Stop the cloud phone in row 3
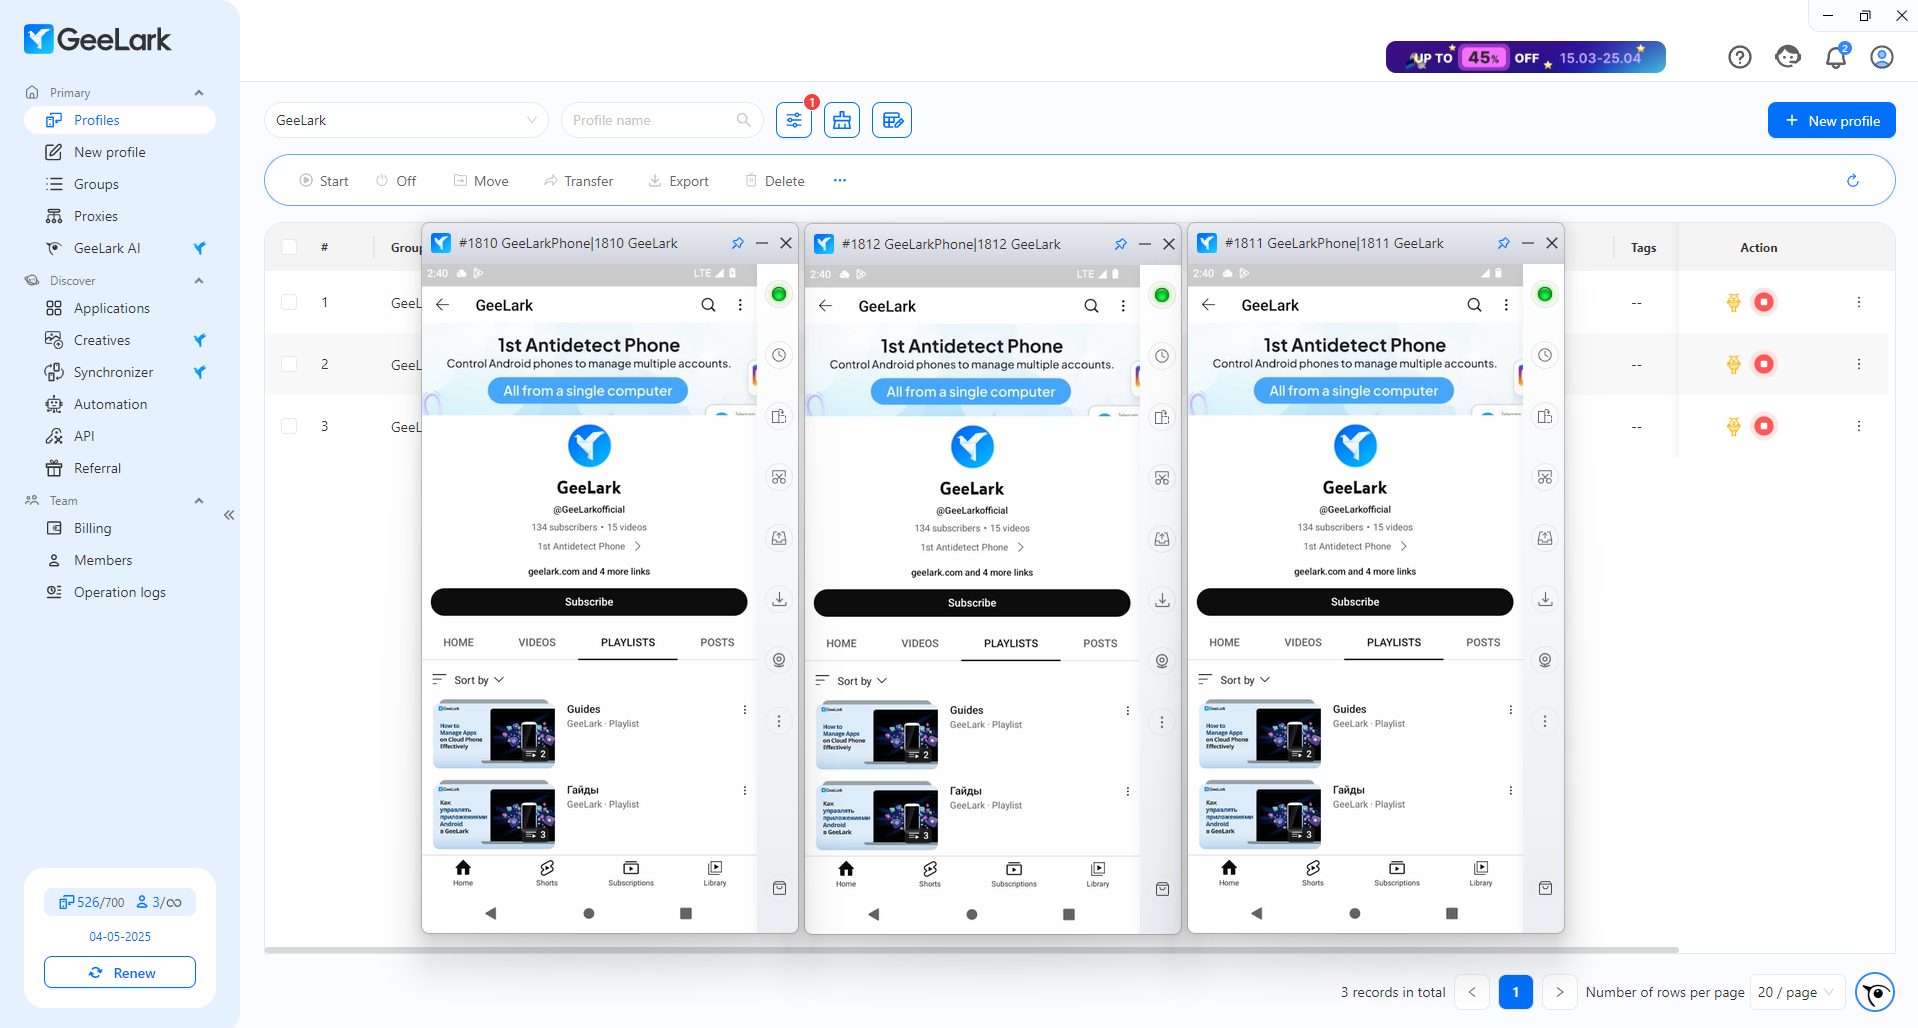Viewport: 1918px width, 1028px height. click(1764, 426)
